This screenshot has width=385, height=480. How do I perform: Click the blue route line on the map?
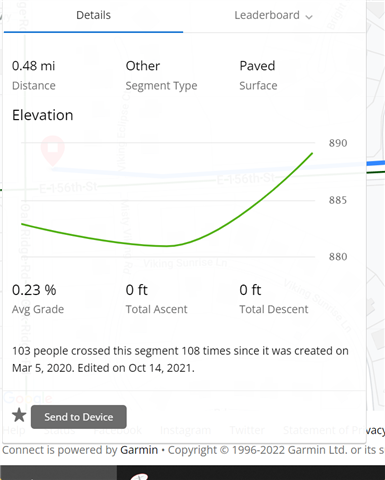tap(376, 163)
